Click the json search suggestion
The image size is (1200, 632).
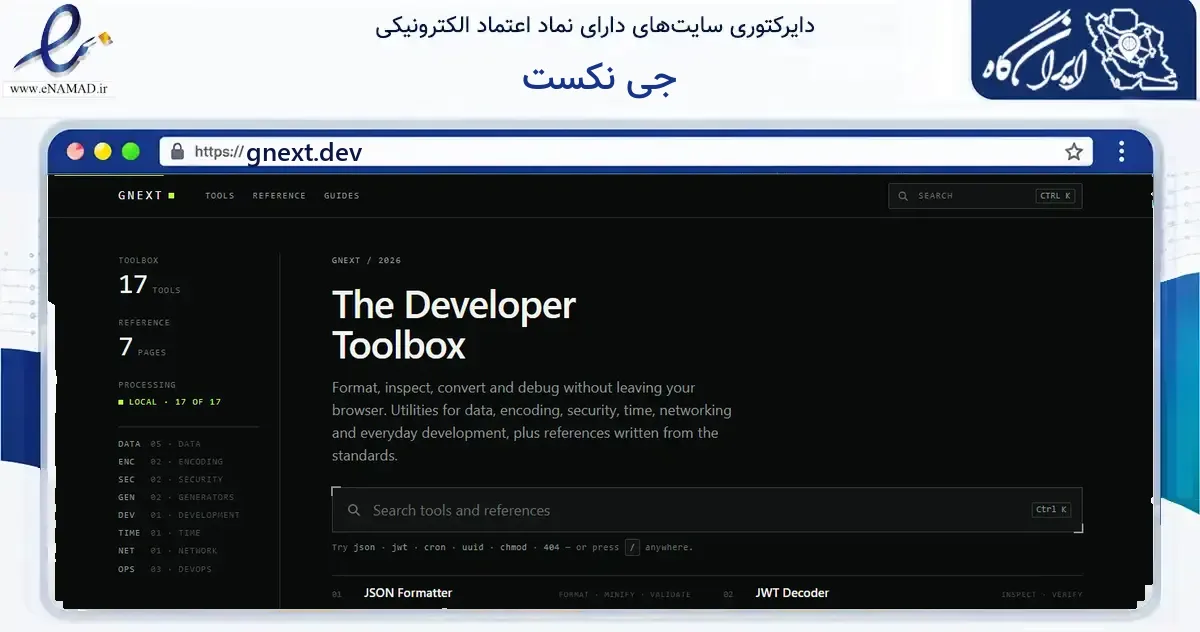click(x=364, y=548)
